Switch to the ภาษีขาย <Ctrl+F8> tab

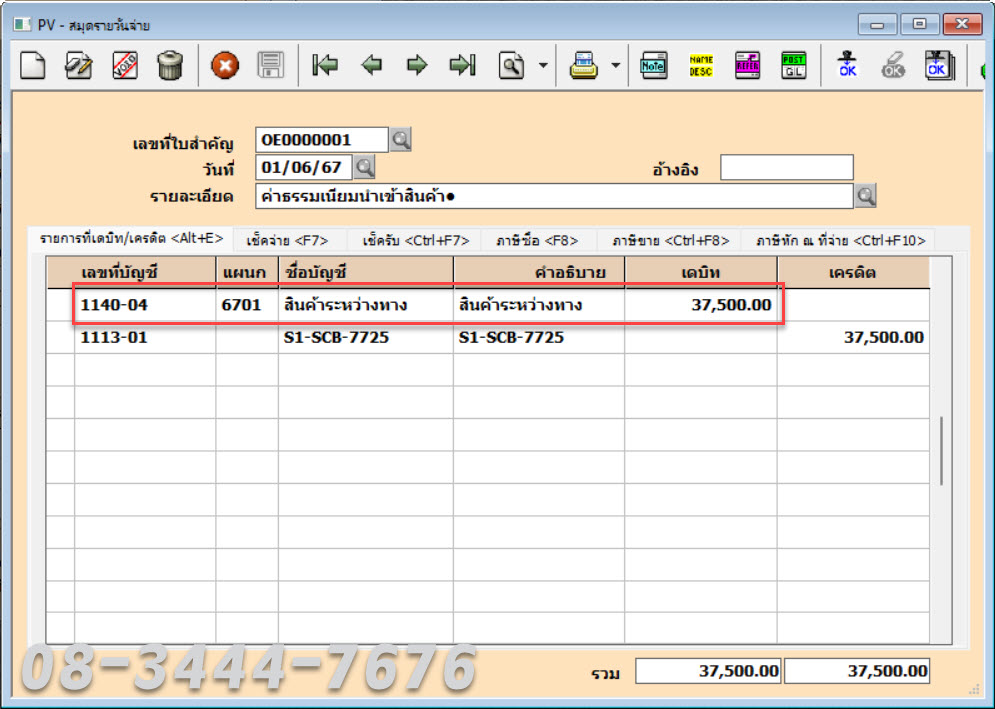(671, 241)
